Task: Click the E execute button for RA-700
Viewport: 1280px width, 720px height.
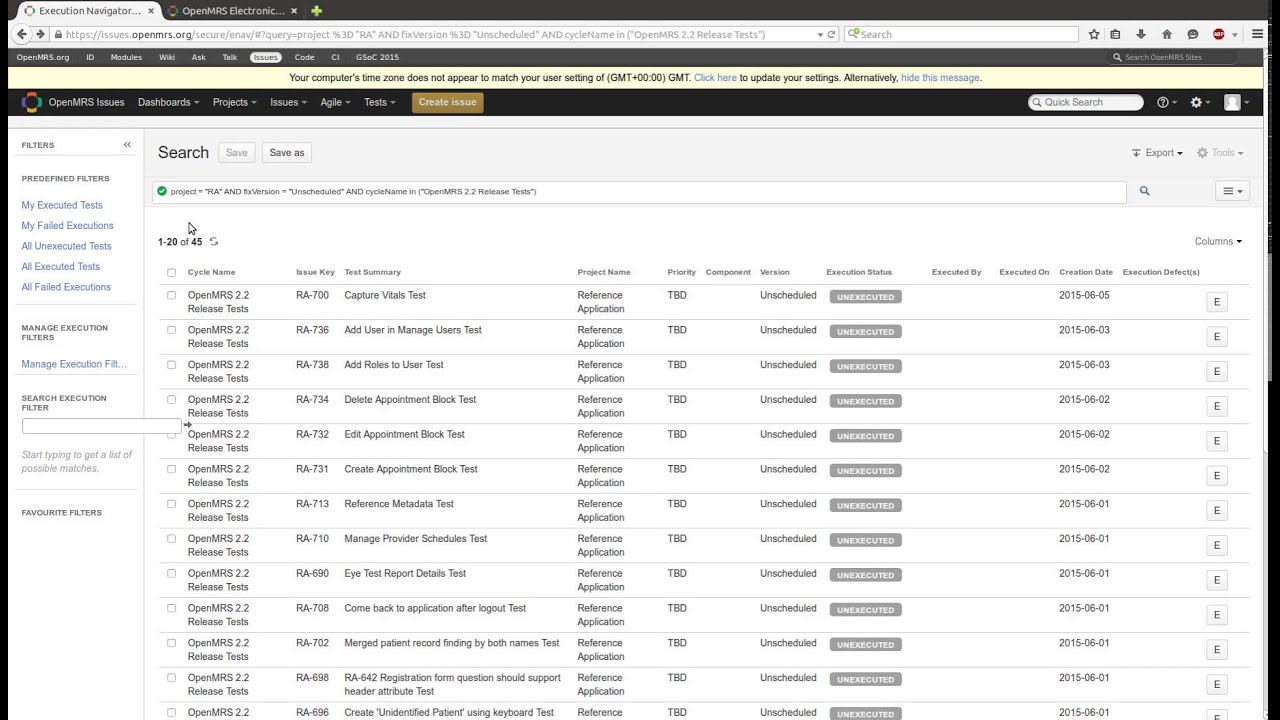Action: pos(1217,302)
